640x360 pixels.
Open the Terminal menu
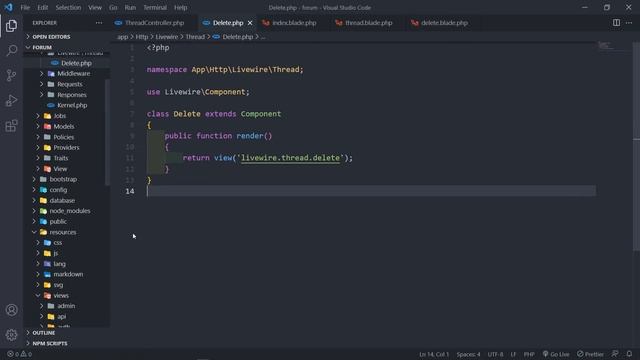(155, 7)
